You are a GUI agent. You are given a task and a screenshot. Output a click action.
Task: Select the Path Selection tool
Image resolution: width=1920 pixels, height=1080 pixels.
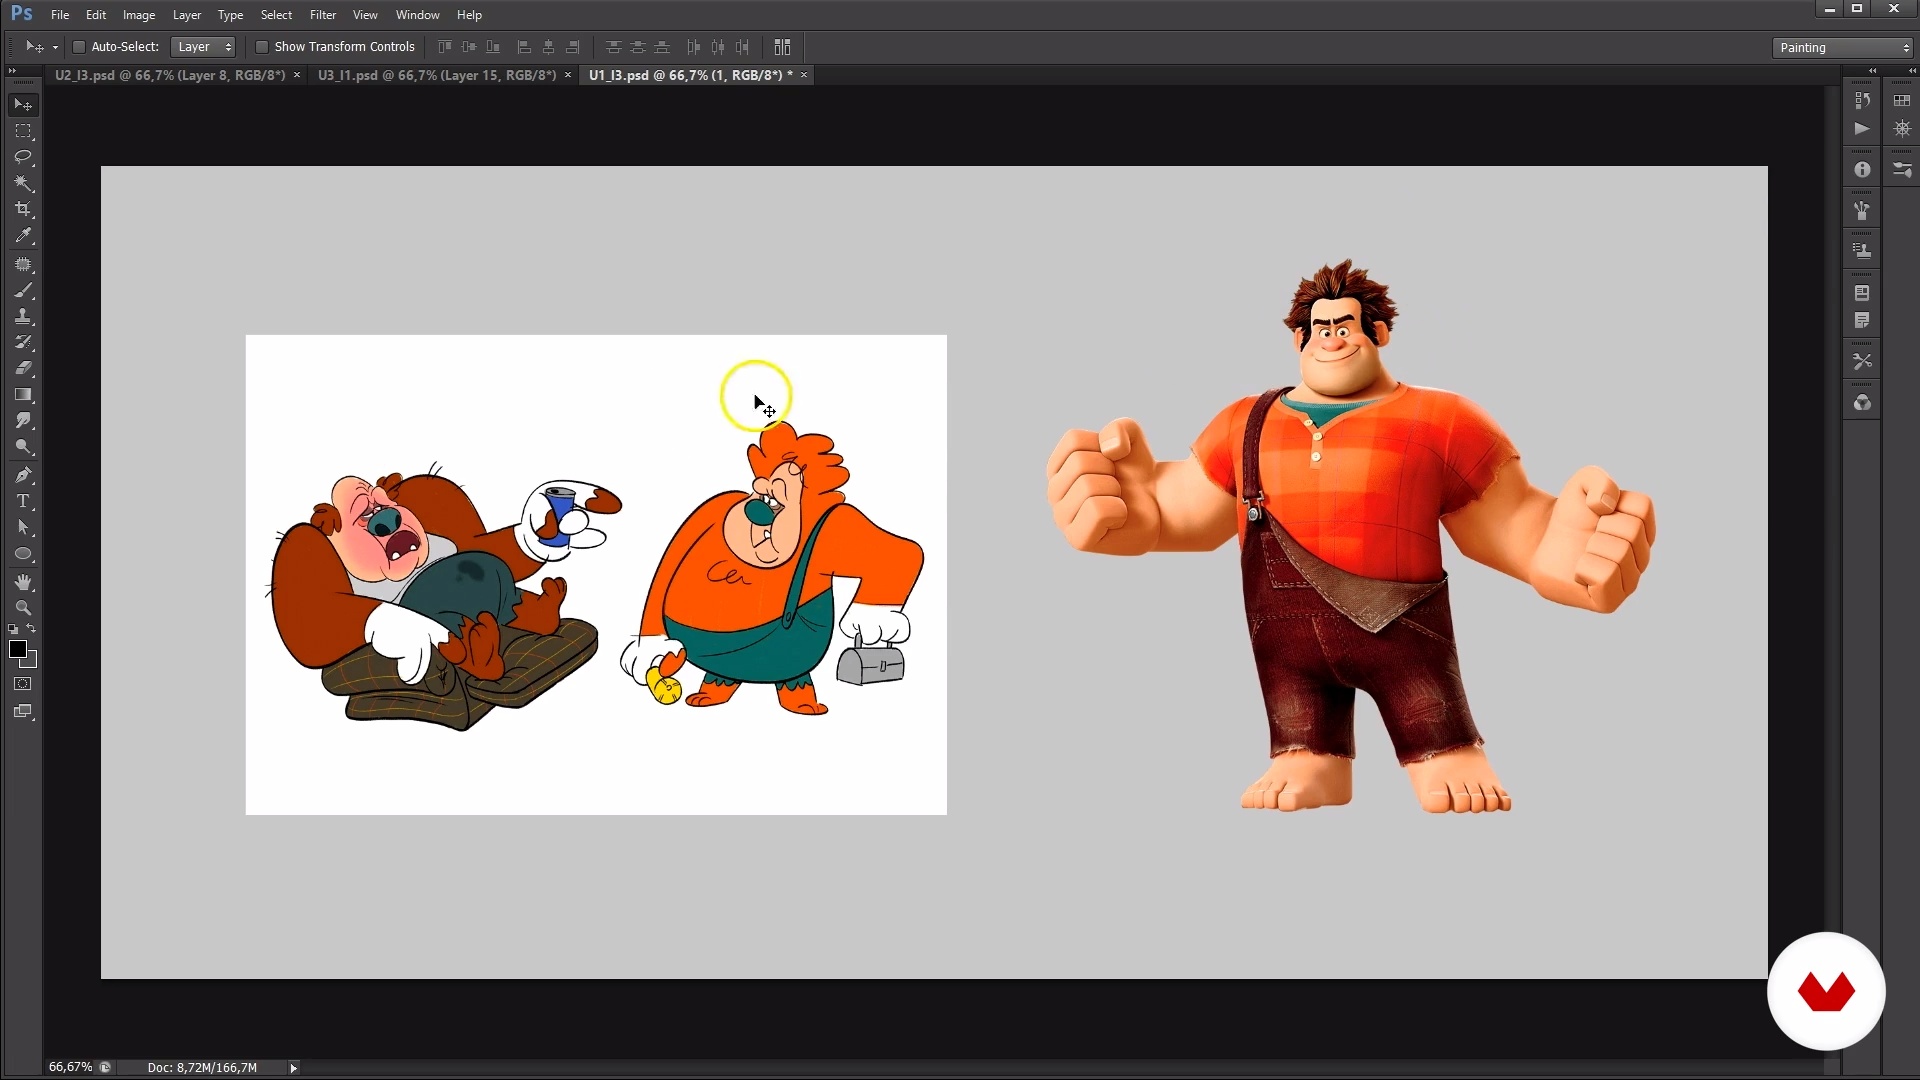click(x=23, y=527)
